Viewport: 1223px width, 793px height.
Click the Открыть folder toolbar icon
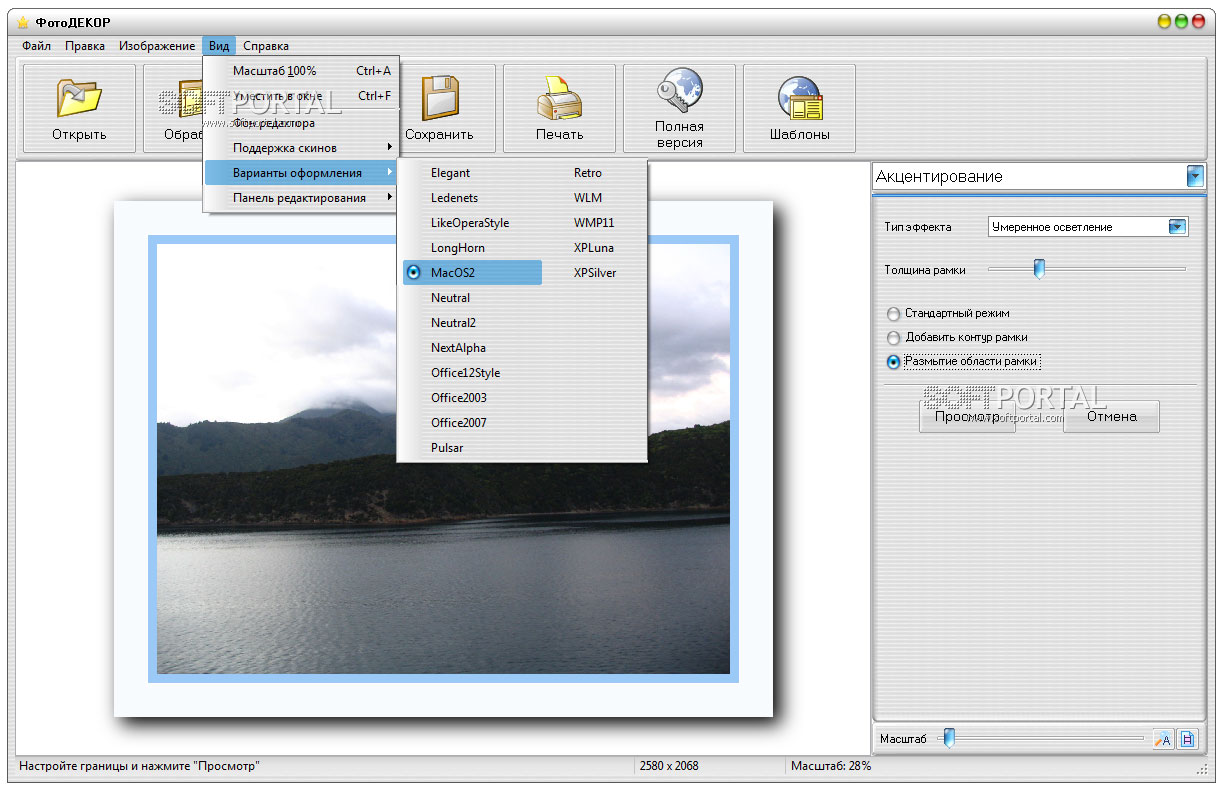(79, 100)
